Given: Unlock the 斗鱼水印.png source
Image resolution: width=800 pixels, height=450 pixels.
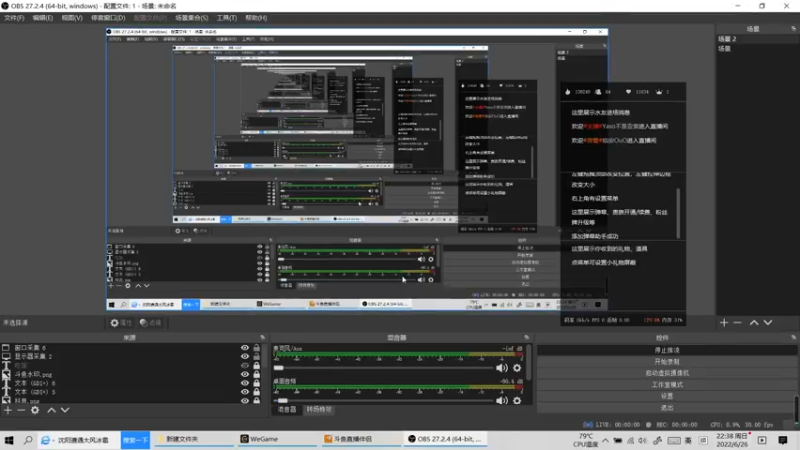Looking at the screenshot, I should (257, 374).
